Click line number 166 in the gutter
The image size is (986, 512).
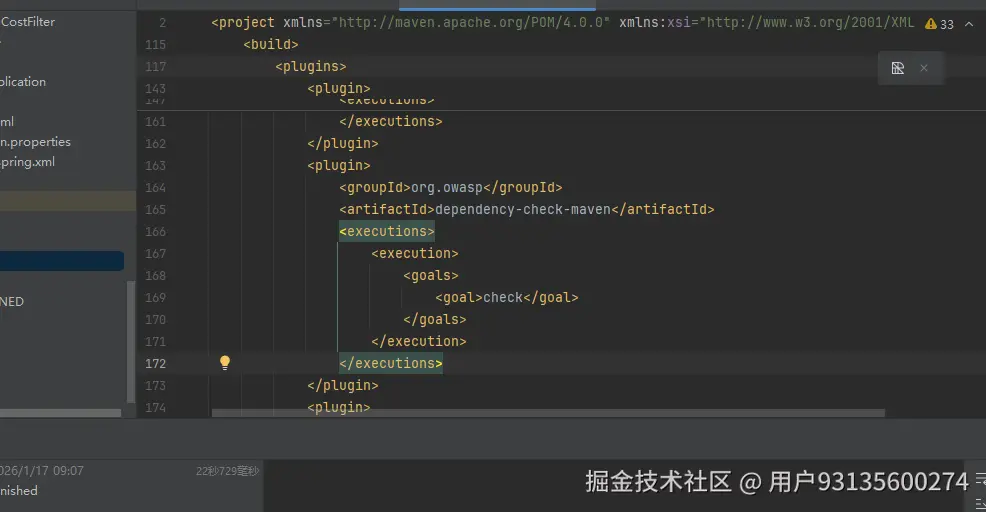click(155, 231)
